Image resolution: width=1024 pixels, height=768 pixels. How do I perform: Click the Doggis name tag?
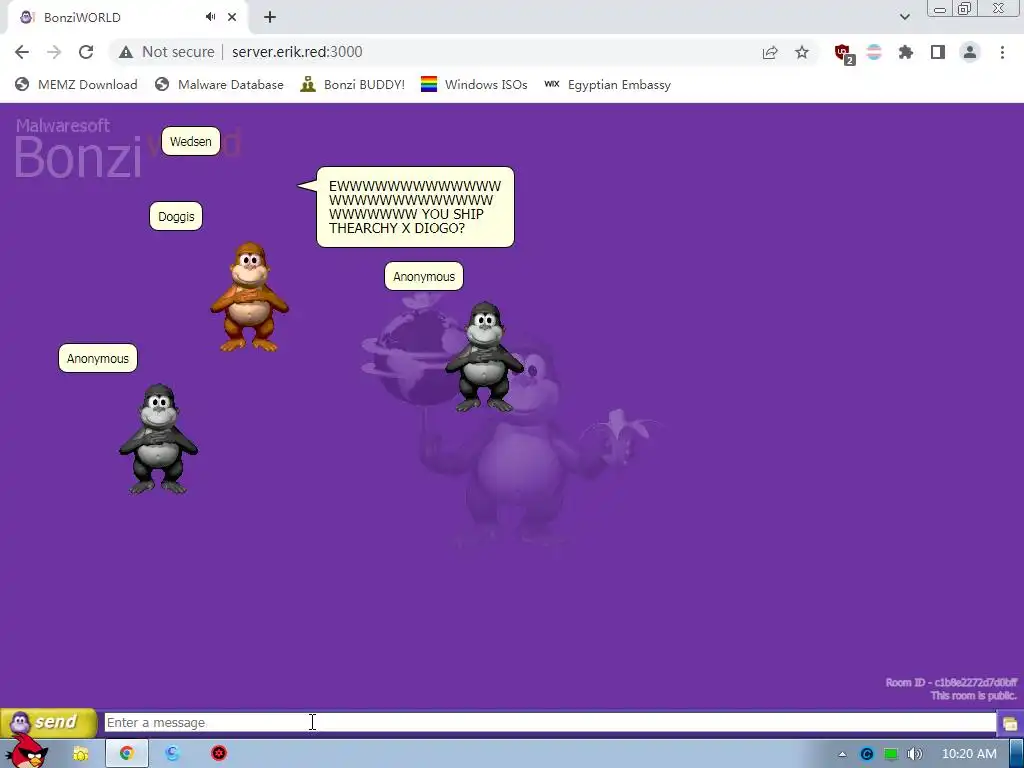point(176,216)
